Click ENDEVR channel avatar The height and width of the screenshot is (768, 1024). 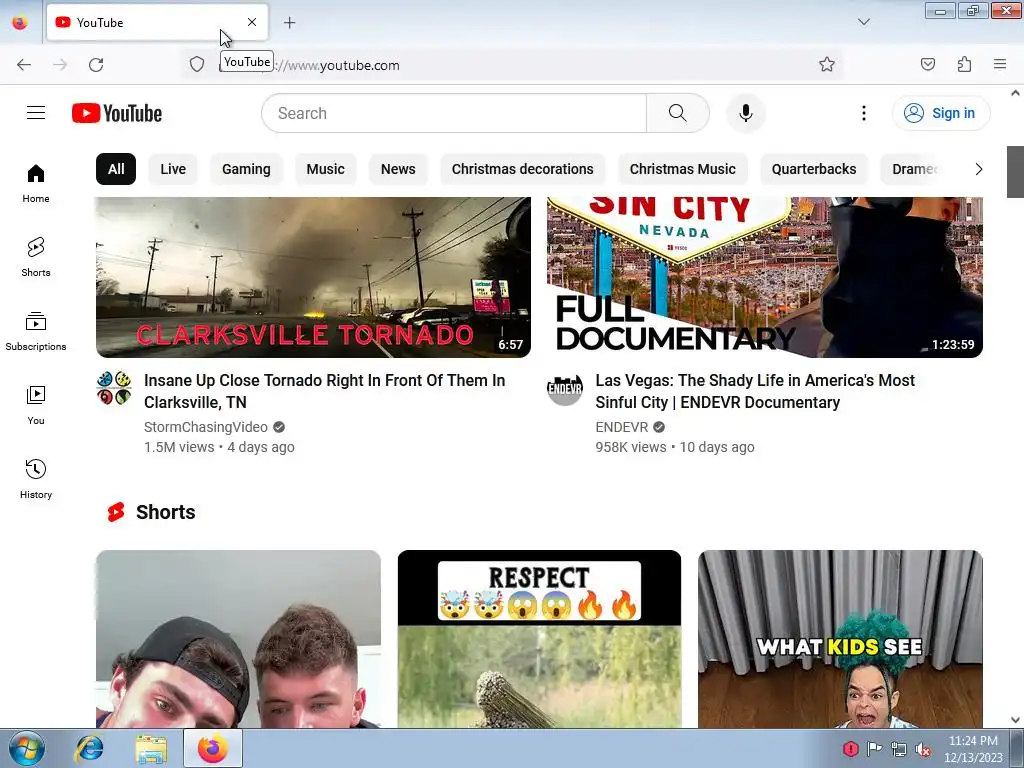pos(565,388)
